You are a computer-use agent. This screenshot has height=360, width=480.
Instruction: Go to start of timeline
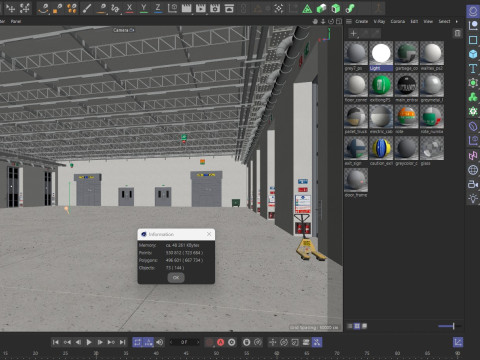pyautogui.click(x=56, y=342)
